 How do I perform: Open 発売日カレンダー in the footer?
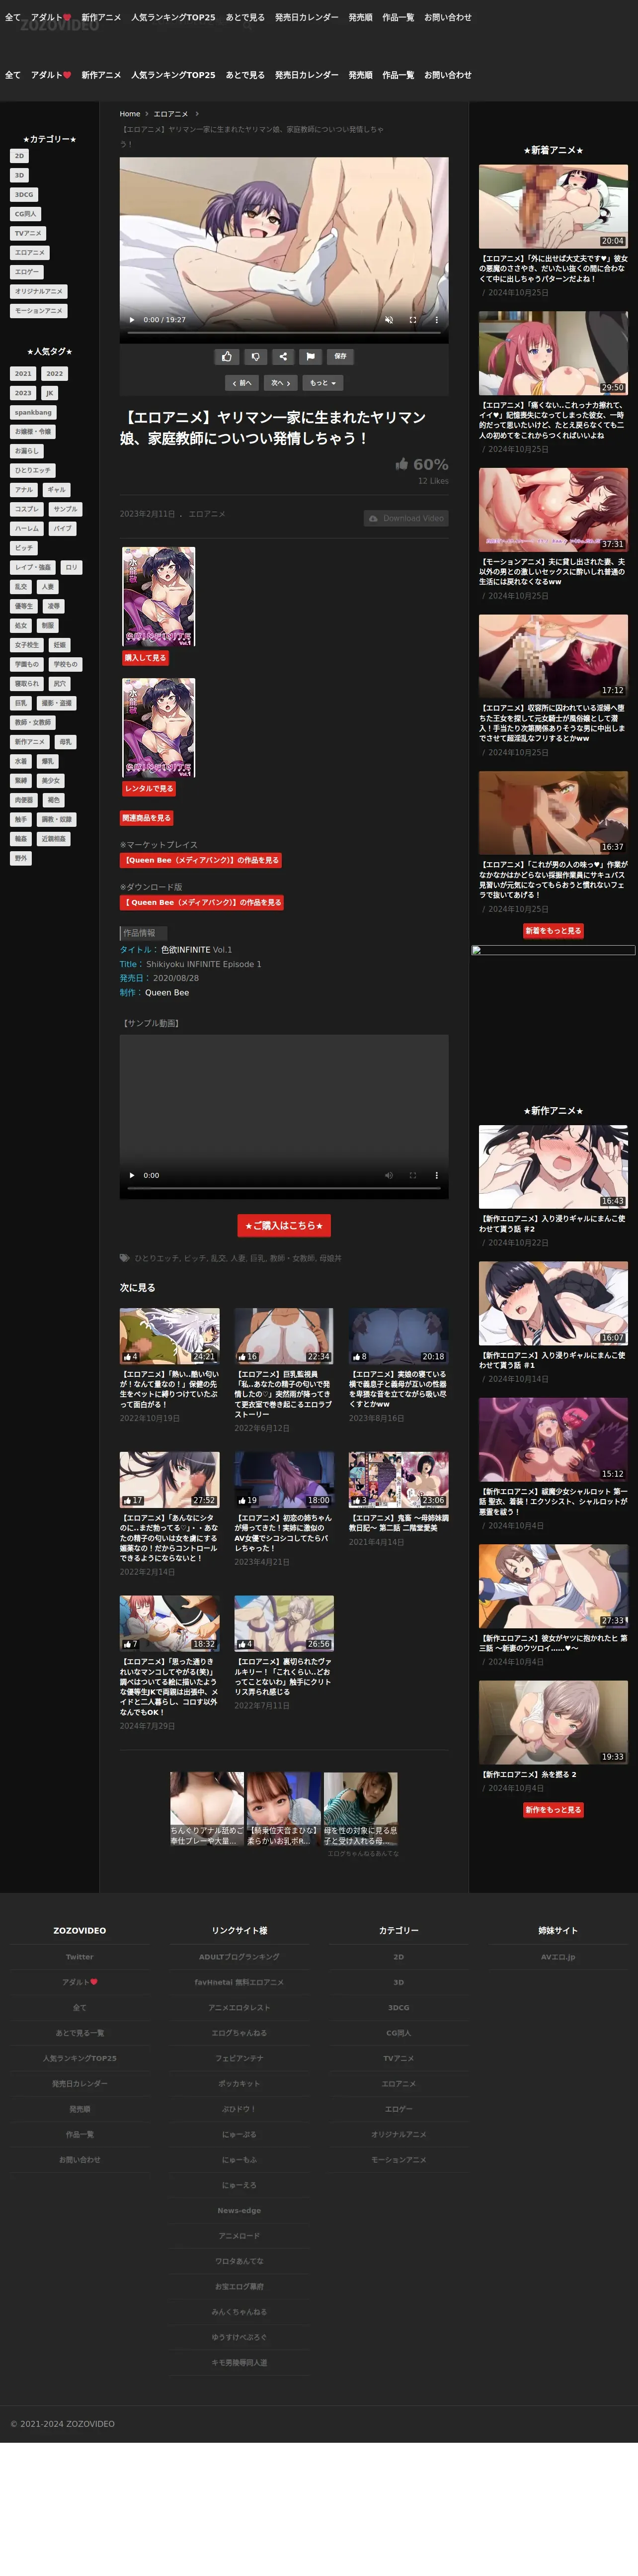80,2084
